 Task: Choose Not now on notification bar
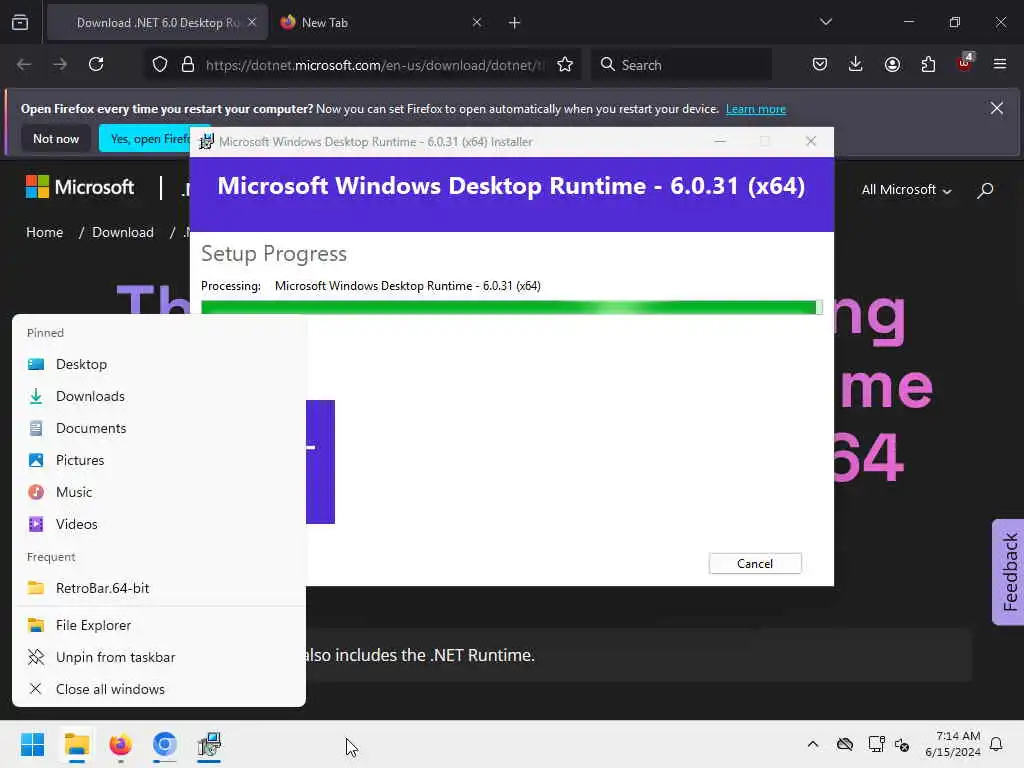click(56, 138)
